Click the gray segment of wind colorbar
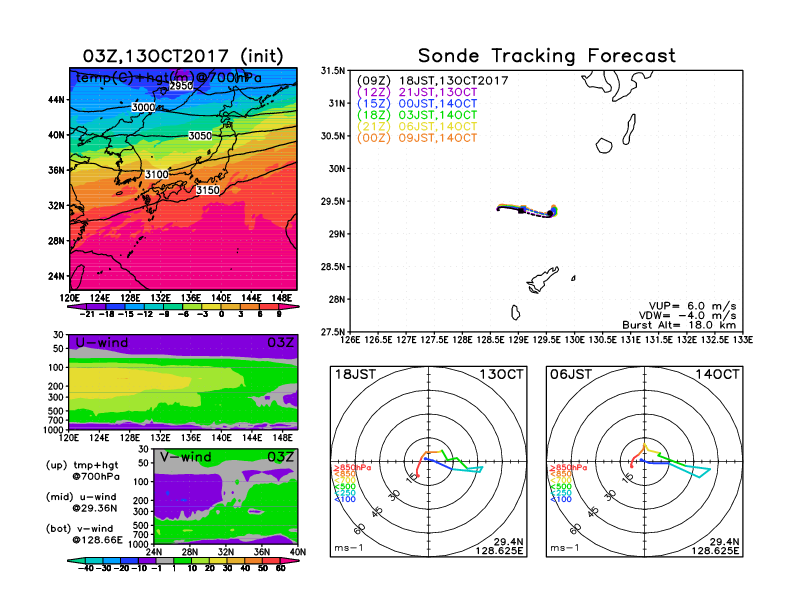The width and height of the screenshot is (792, 612). 165,561
